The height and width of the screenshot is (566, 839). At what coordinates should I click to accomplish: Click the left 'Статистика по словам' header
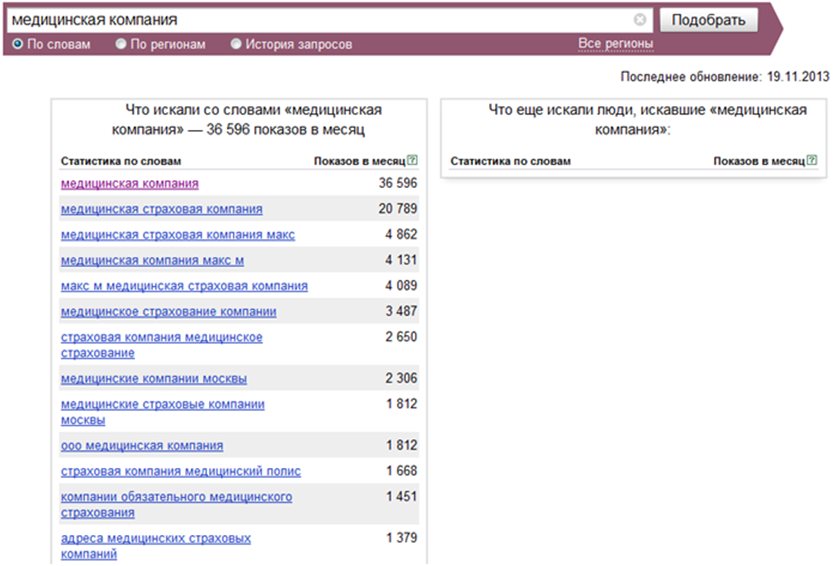121,161
